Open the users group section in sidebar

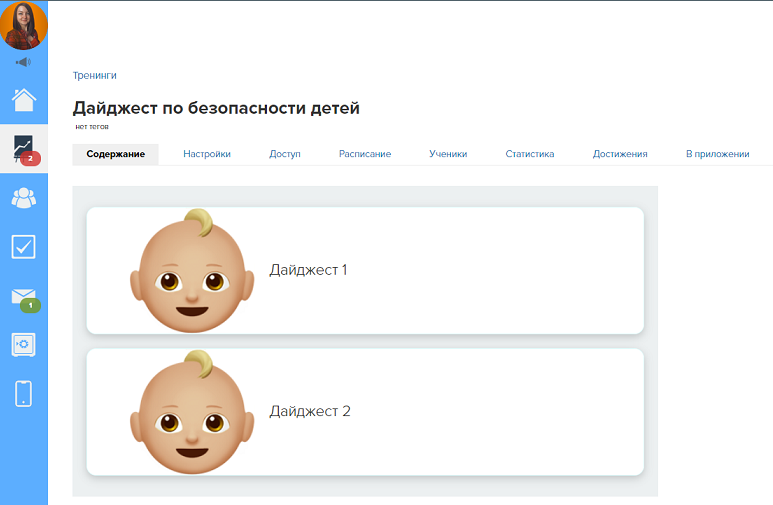[23, 198]
